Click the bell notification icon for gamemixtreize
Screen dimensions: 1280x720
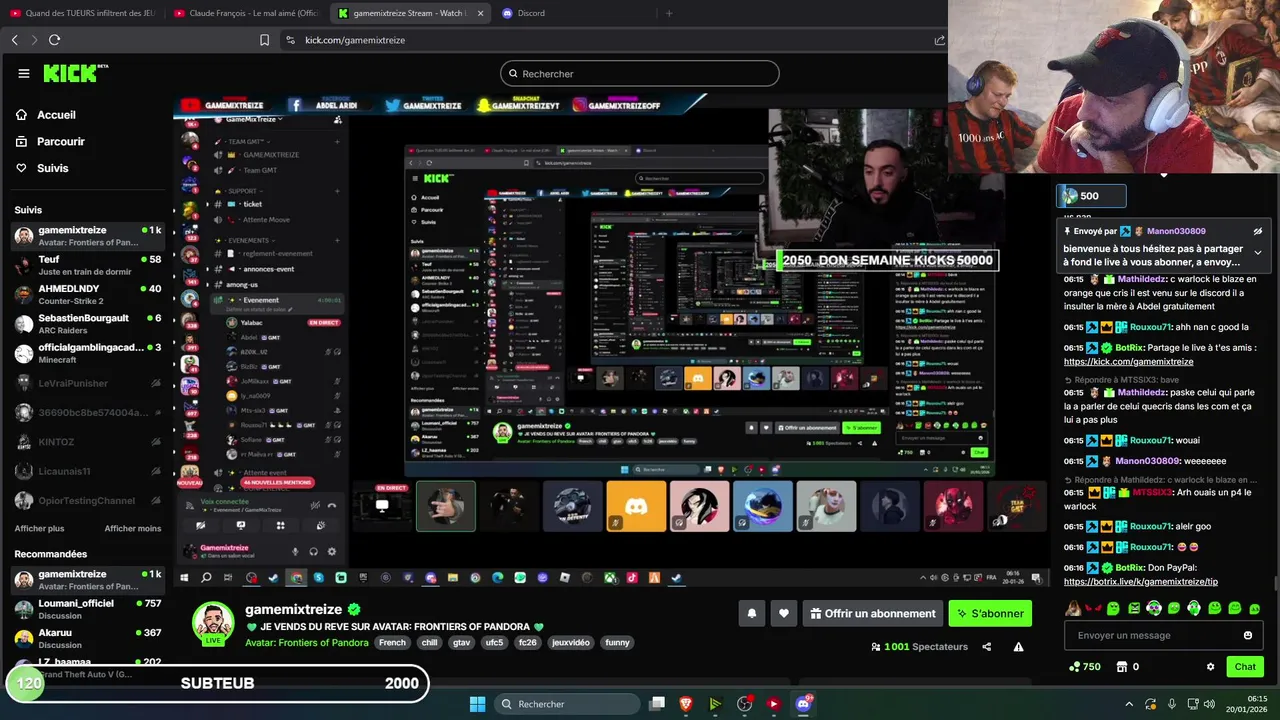pos(752,613)
